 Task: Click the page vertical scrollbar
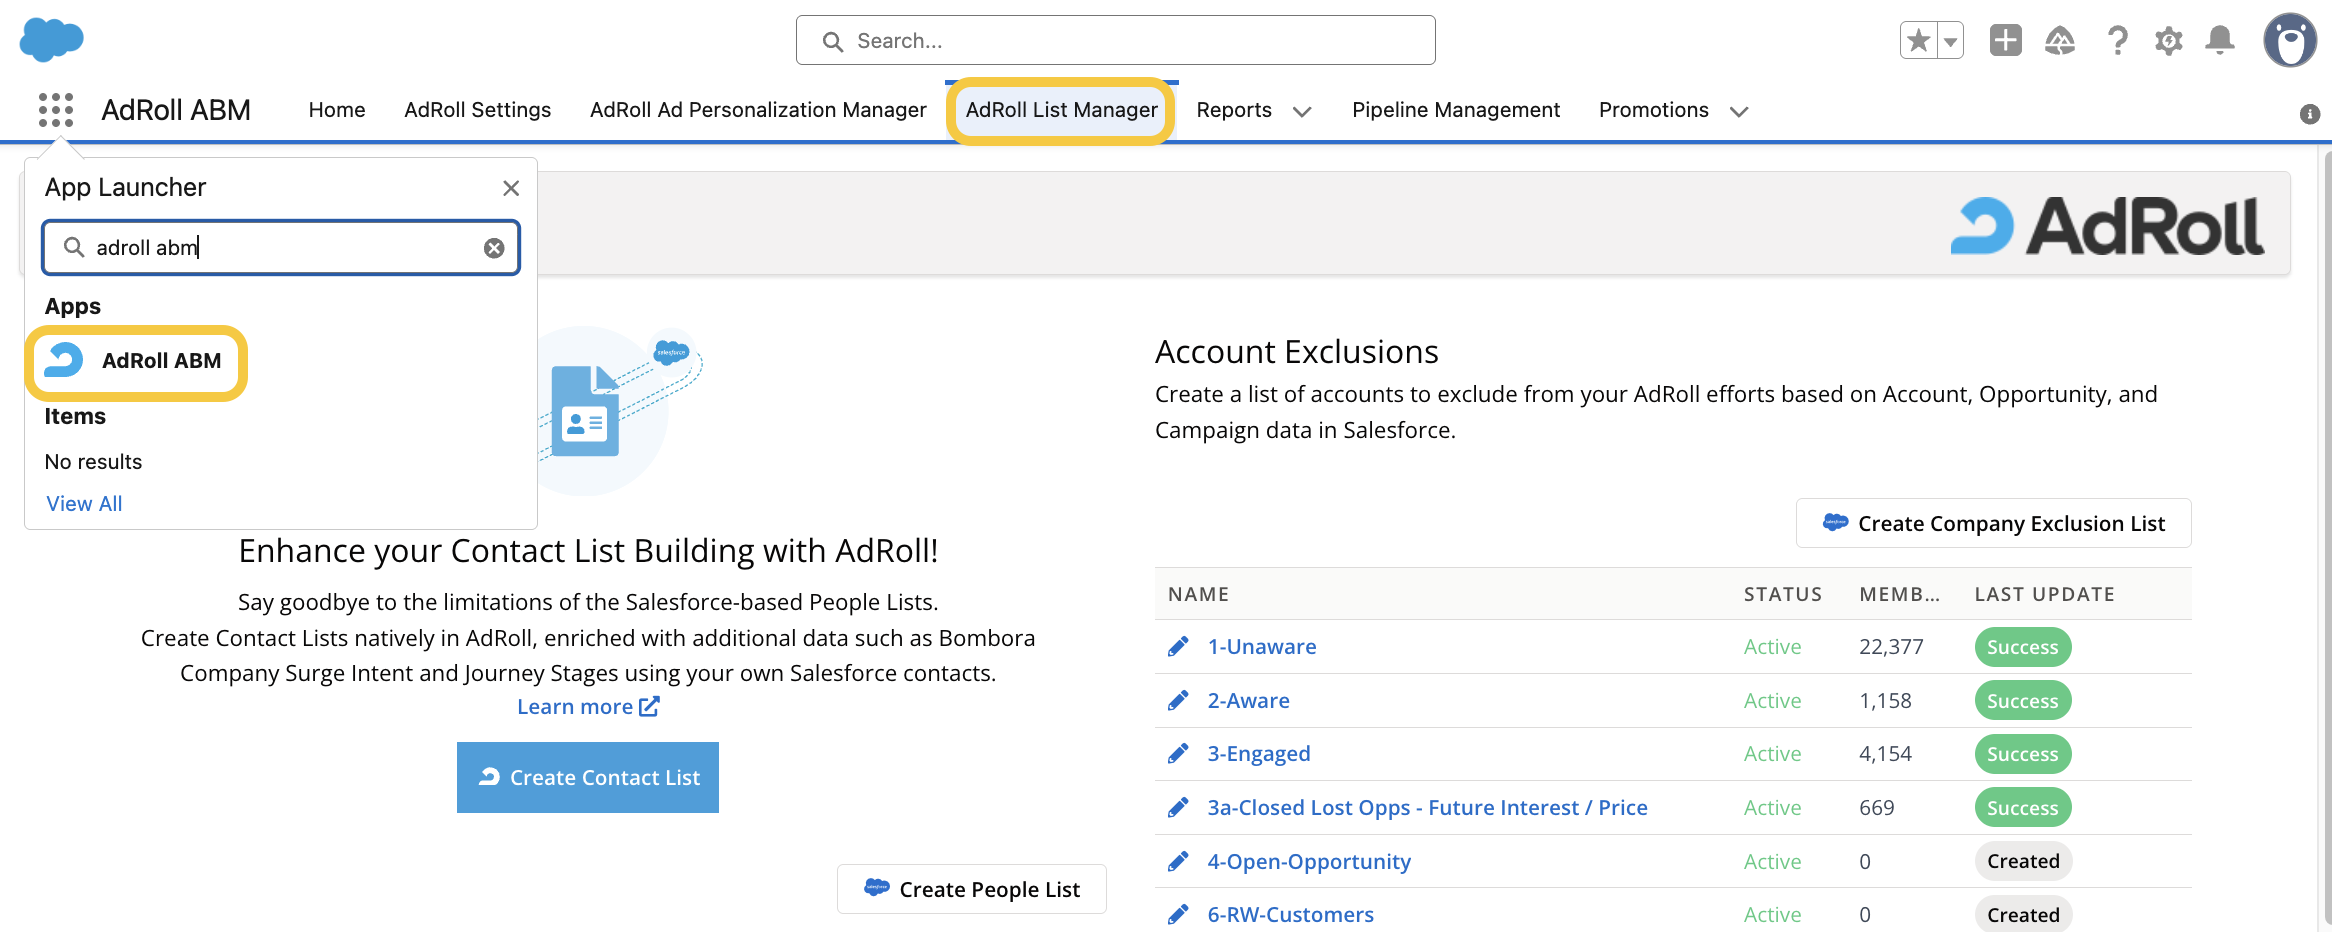click(2326, 540)
